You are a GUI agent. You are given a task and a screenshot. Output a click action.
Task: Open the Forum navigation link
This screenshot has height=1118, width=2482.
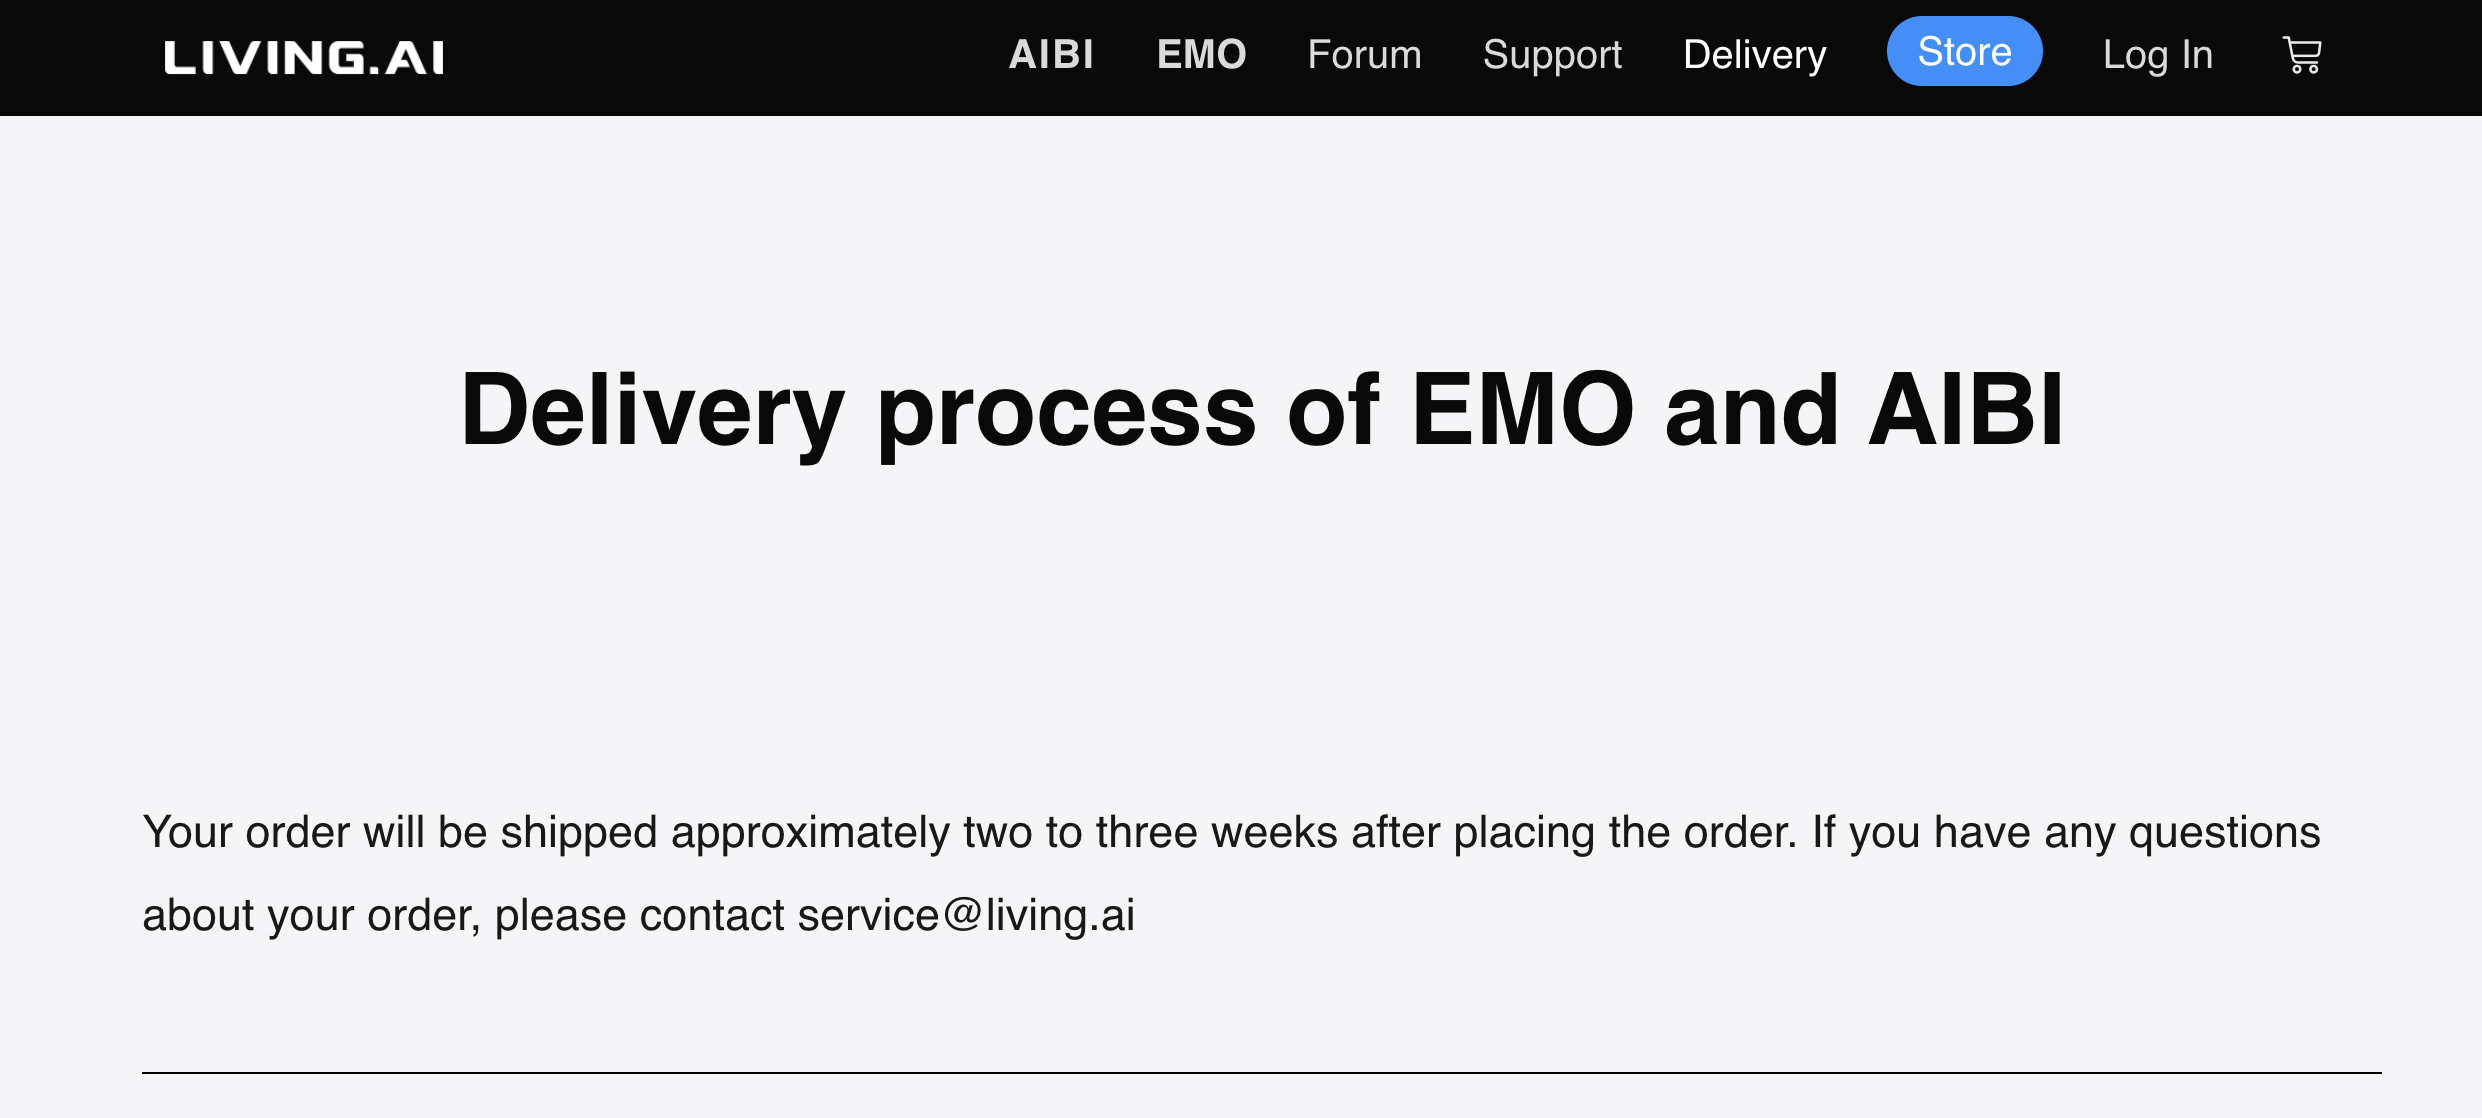click(x=1364, y=55)
